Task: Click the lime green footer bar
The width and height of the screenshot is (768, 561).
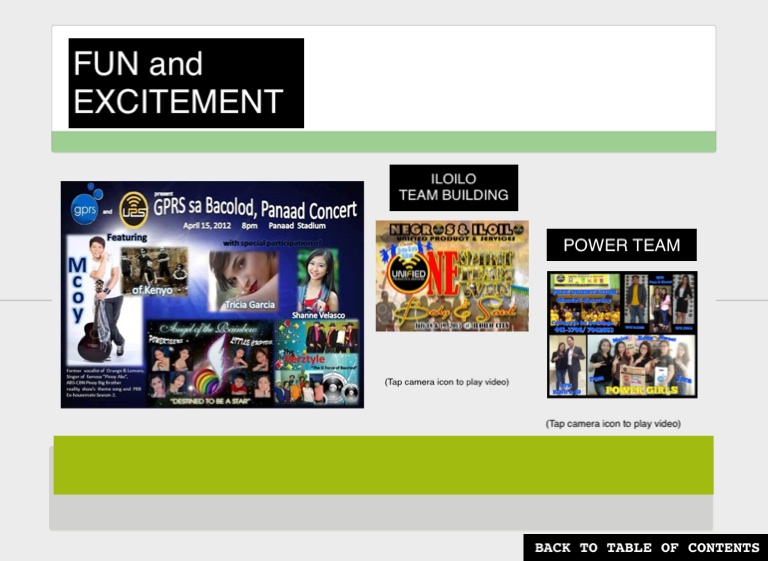Action: tap(383, 465)
